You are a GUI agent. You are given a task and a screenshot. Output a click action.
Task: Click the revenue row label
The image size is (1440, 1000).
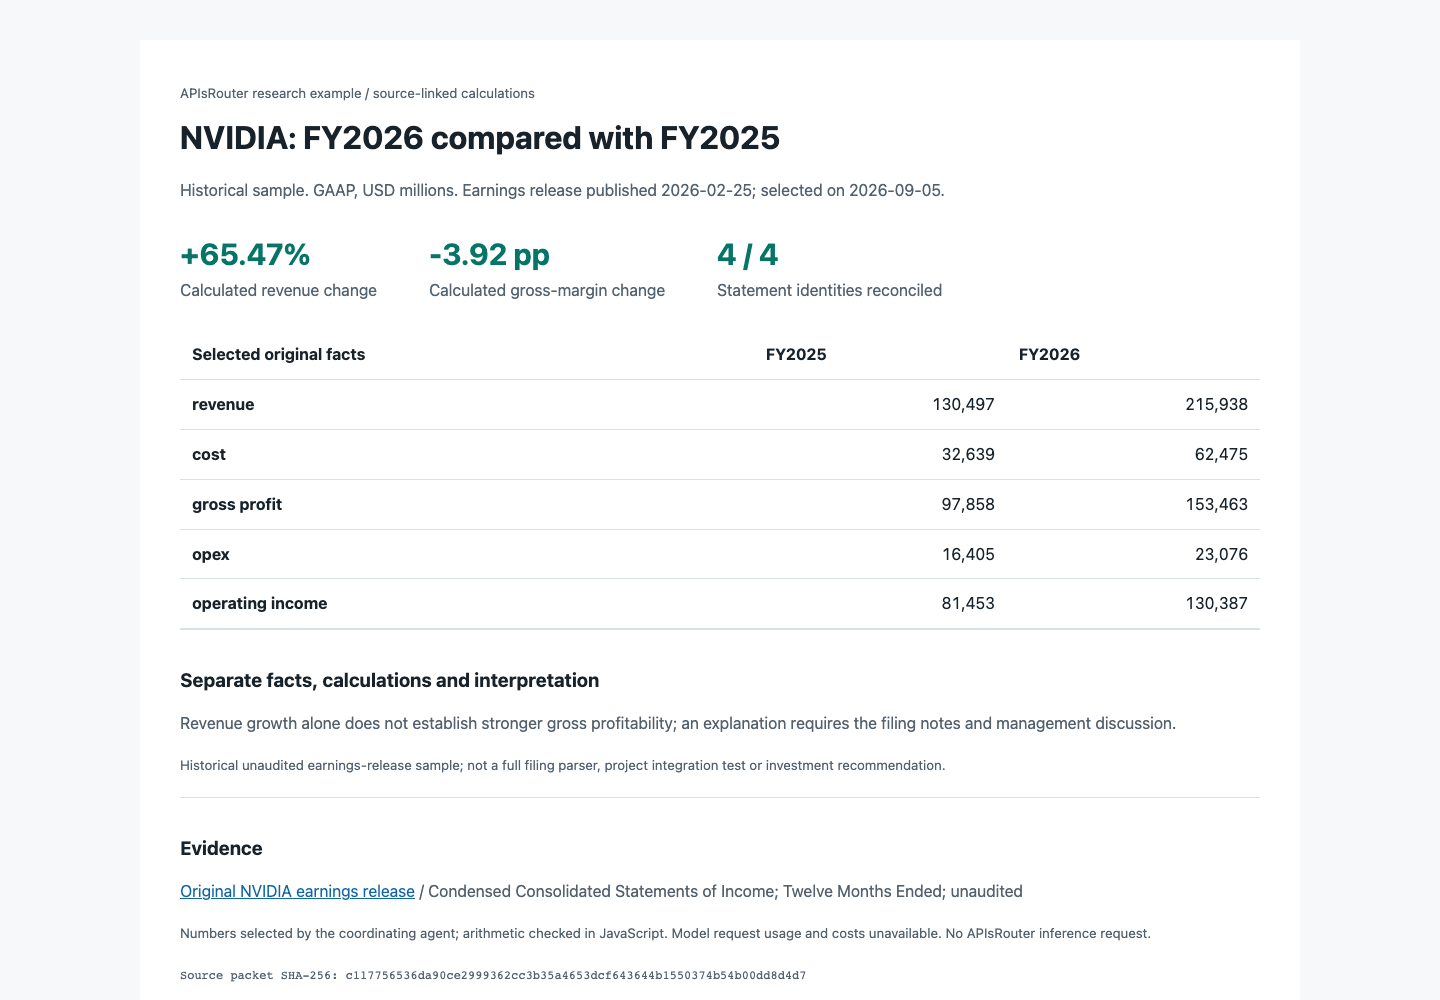223,404
